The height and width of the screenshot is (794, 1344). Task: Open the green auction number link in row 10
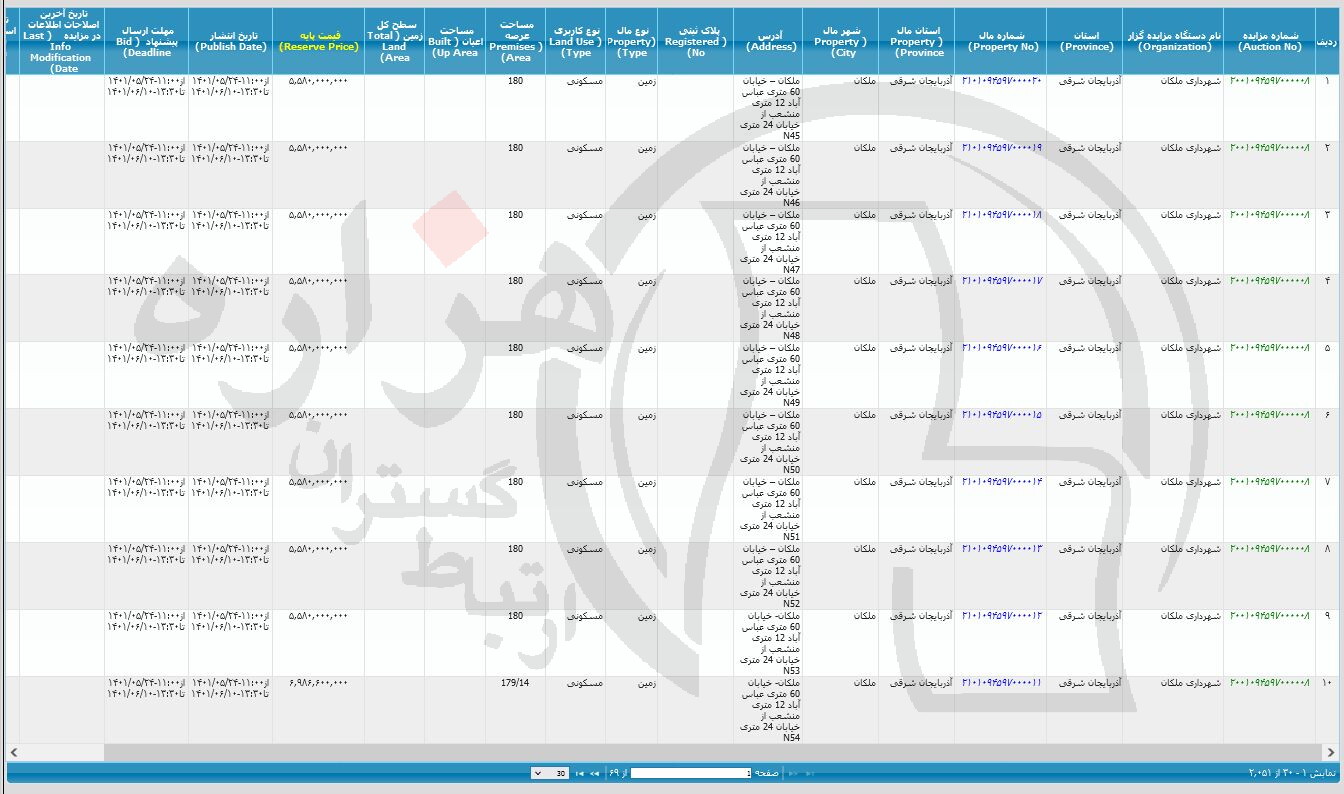tap(1269, 683)
